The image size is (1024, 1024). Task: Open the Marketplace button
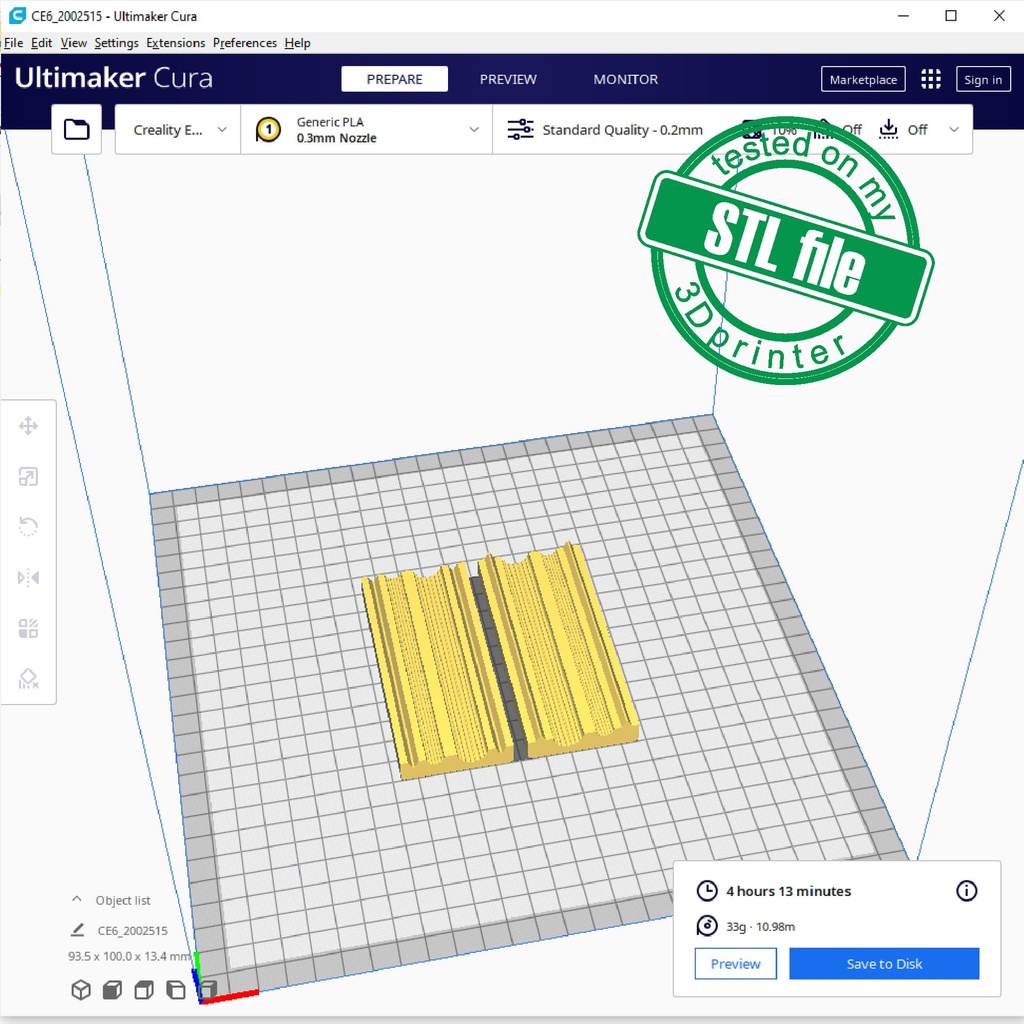pyautogui.click(x=863, y=80)
